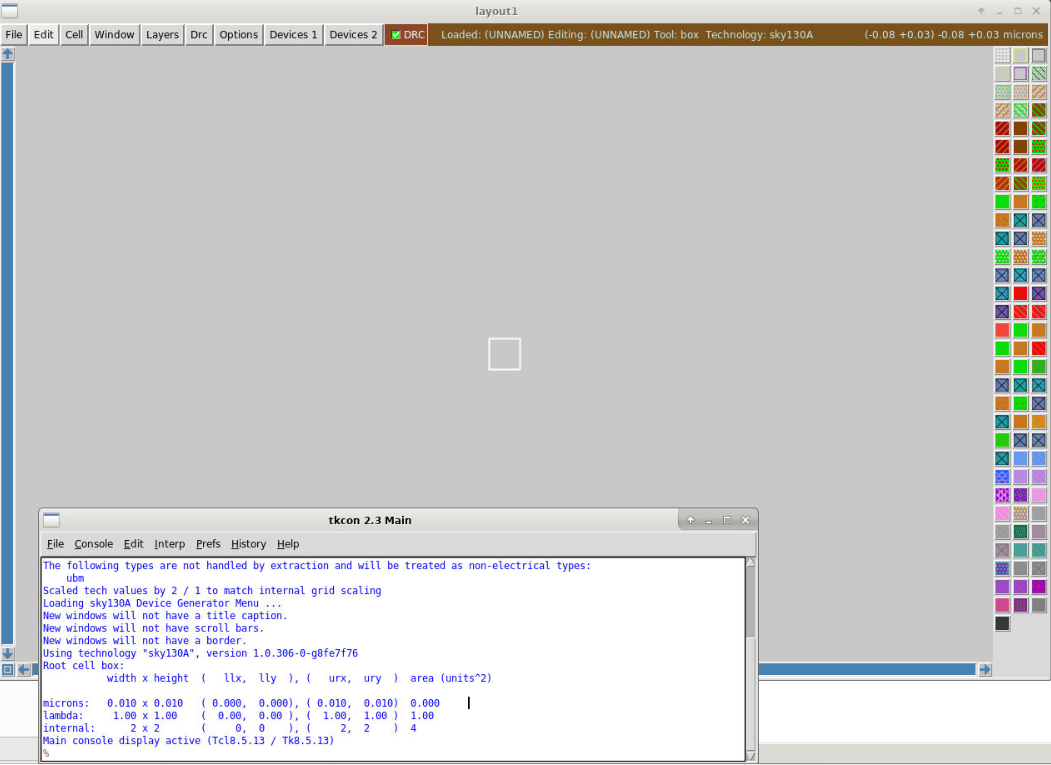The height and width of the screenshot is (765, 1051).
Task: Open tkcon File menu
Action: [x=55, y=544]
